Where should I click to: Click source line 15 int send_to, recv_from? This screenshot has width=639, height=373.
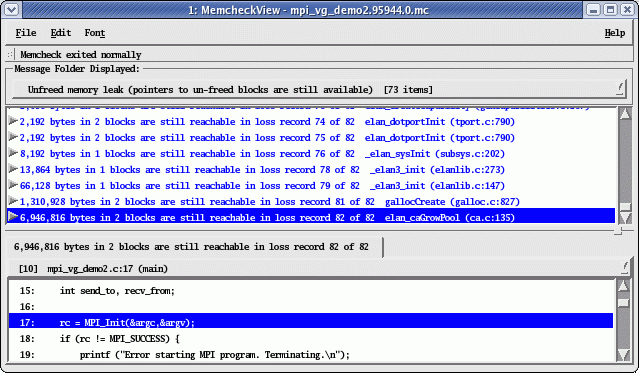311,291
